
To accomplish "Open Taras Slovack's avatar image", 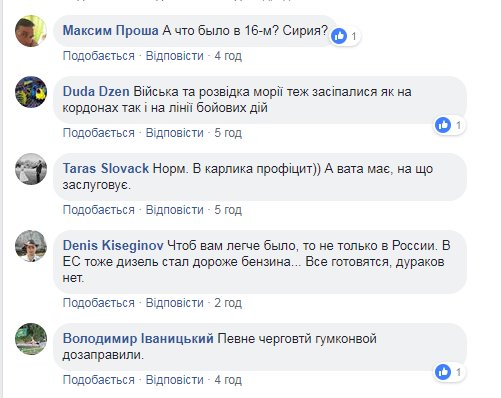I will (x=31, y=169).
